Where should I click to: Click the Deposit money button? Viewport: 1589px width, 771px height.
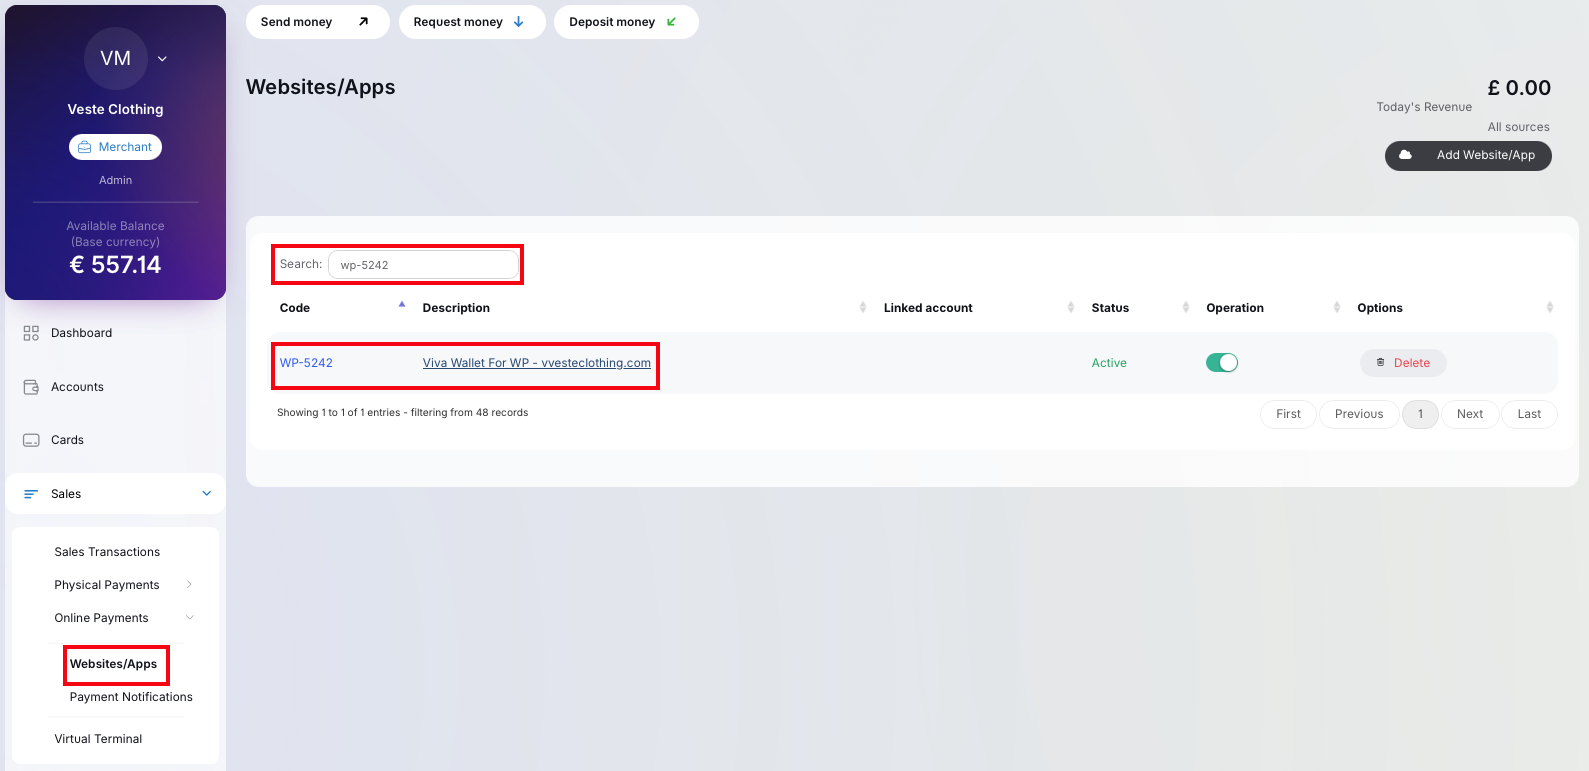point(626,22)
